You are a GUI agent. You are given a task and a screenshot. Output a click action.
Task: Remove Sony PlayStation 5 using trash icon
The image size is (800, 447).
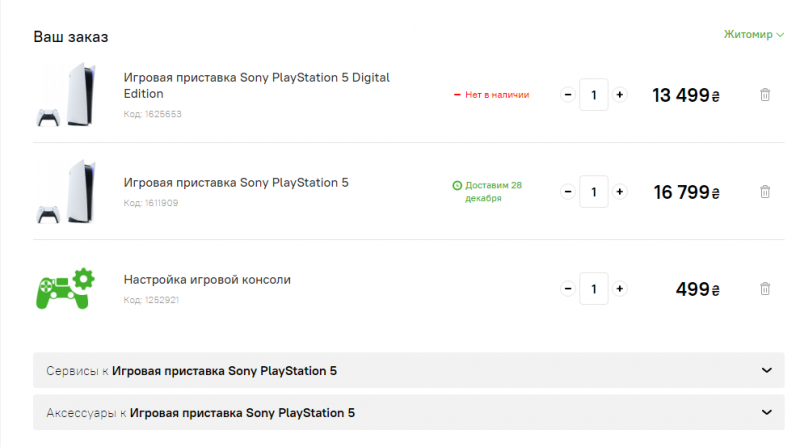(765, 191)
